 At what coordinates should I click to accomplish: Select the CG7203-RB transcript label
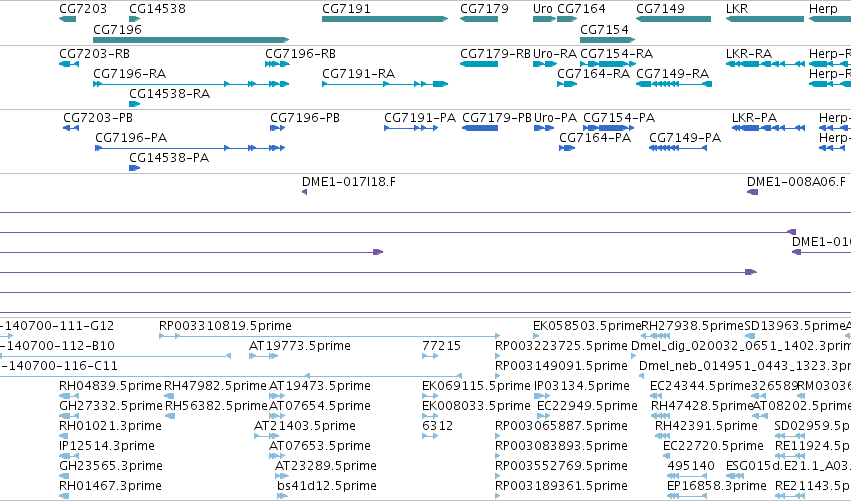point(94,54)
